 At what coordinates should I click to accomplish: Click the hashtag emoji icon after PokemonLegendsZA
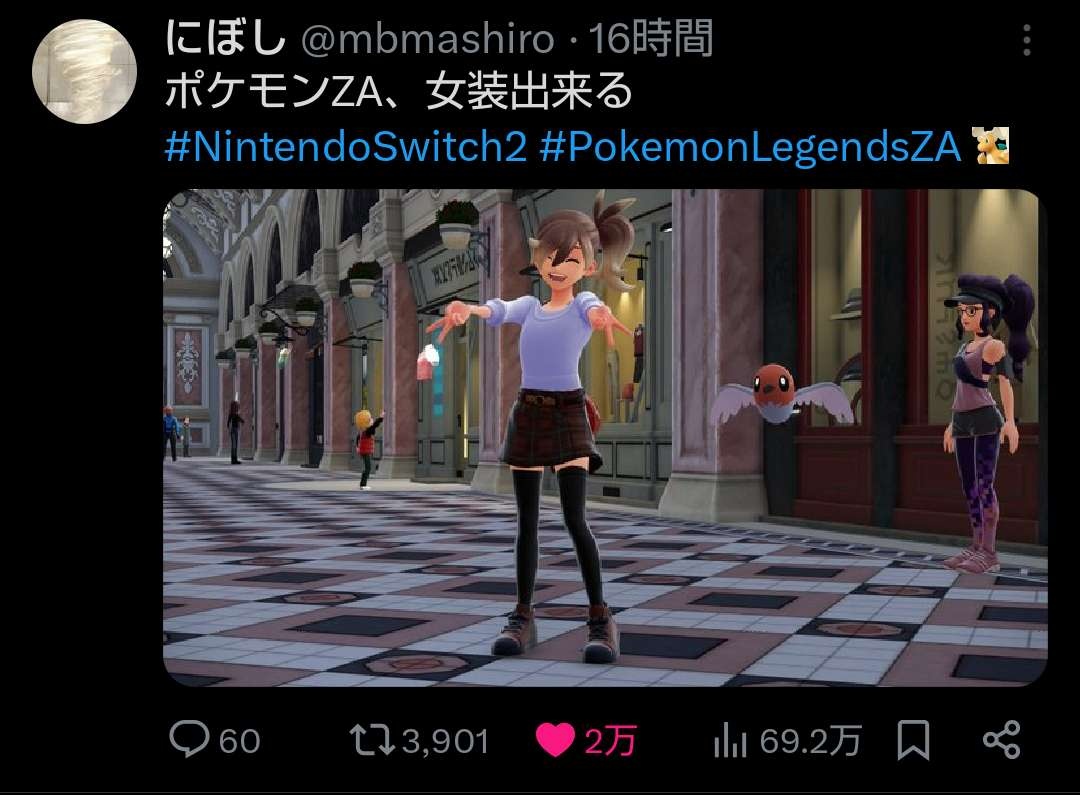click(990, 145)
